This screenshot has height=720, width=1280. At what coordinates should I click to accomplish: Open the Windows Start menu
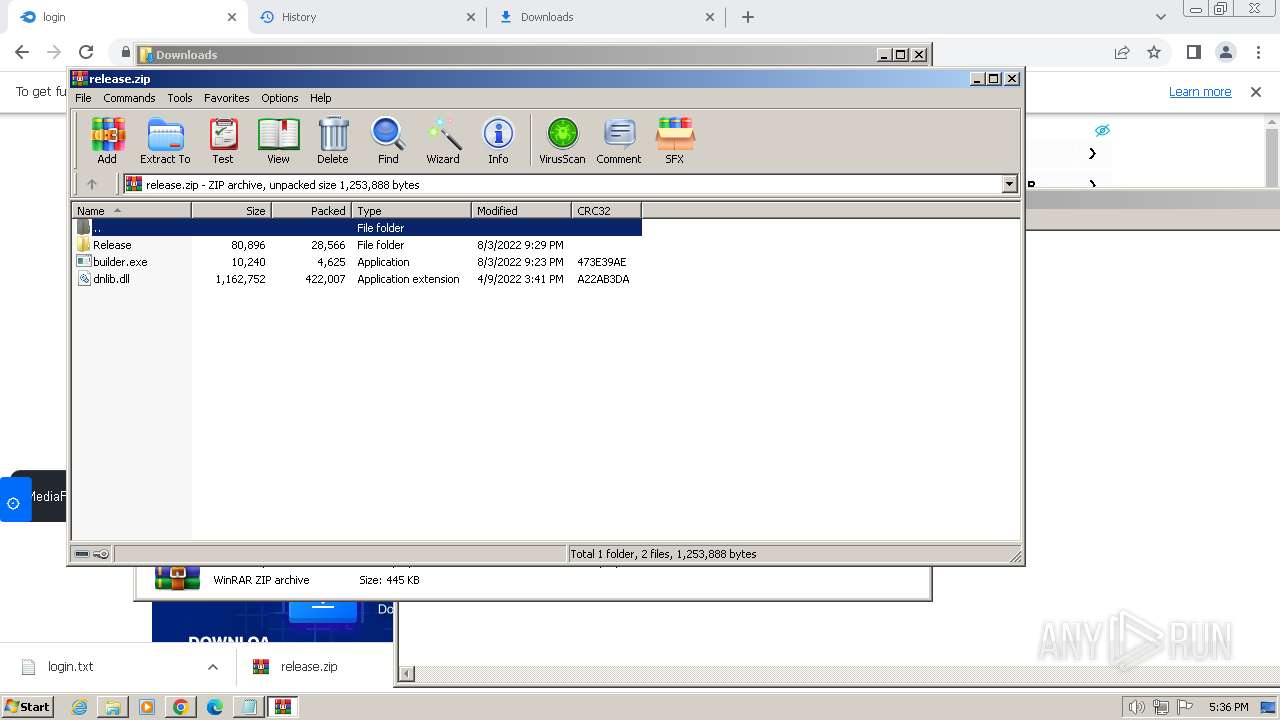click(x=28, y=706)
